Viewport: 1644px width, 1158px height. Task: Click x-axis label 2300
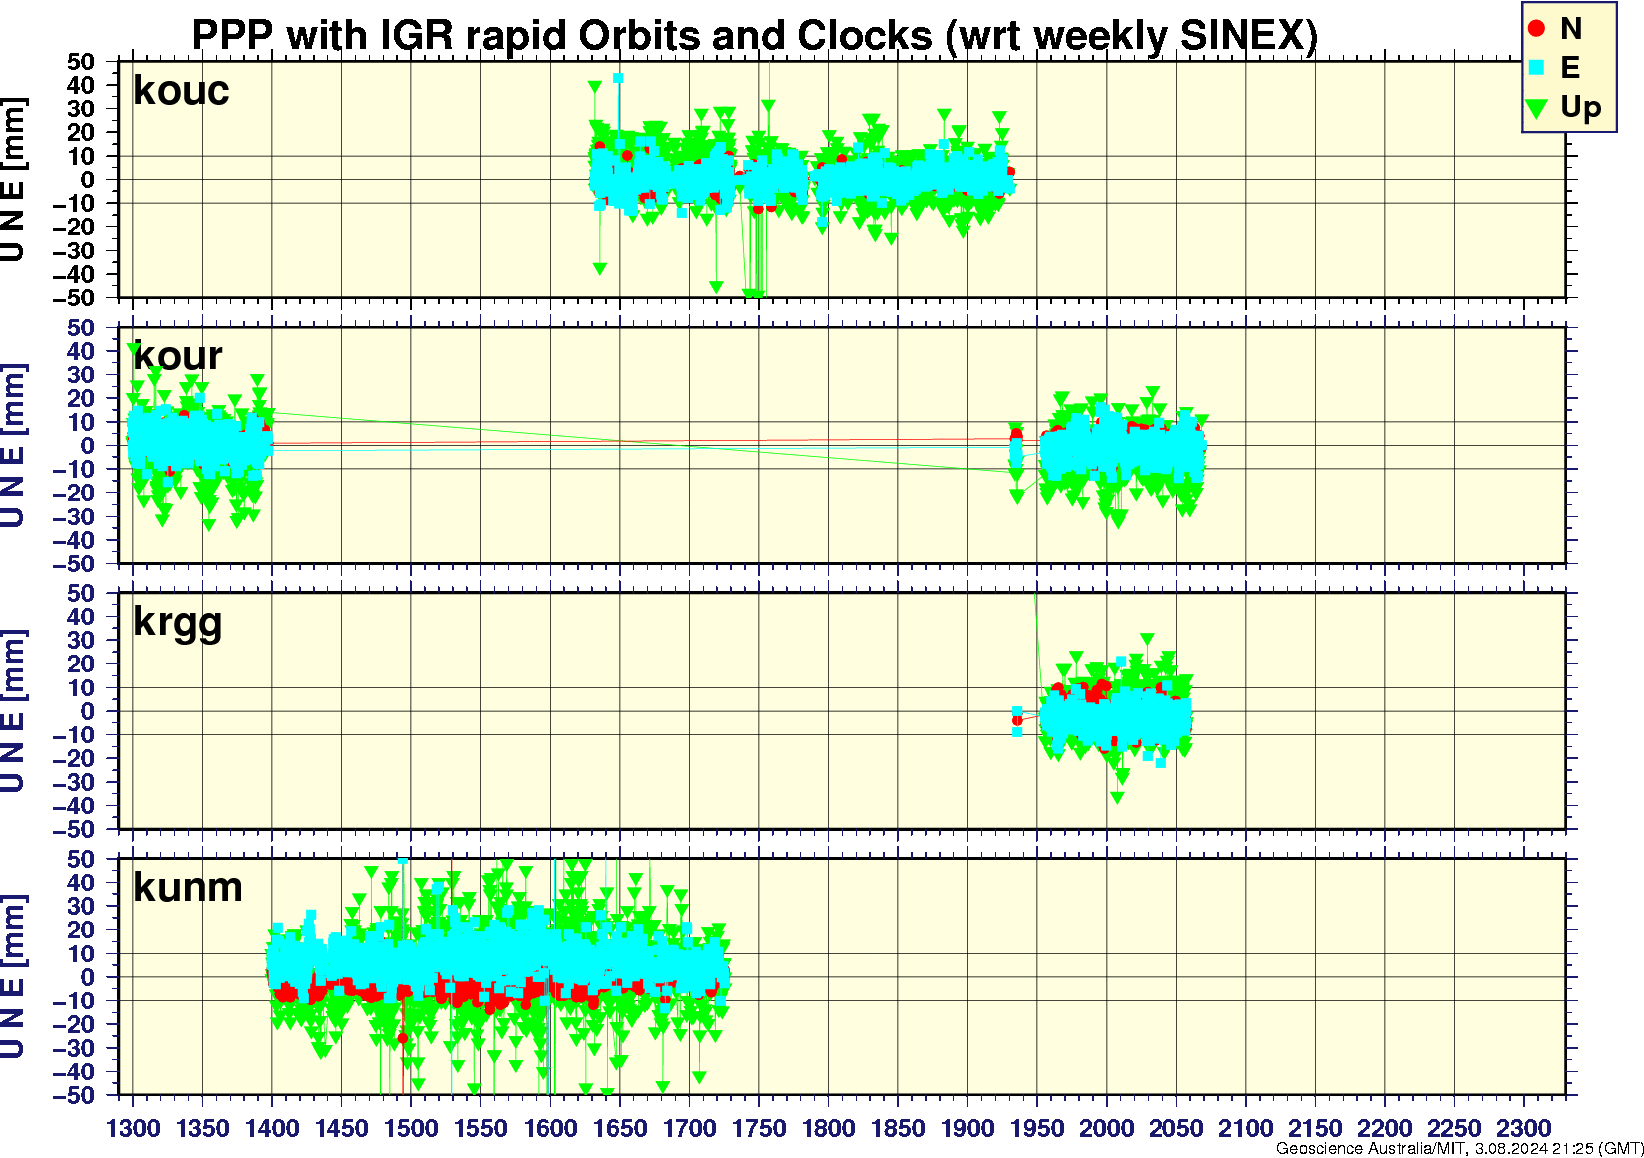[x=1523, y=1128]
